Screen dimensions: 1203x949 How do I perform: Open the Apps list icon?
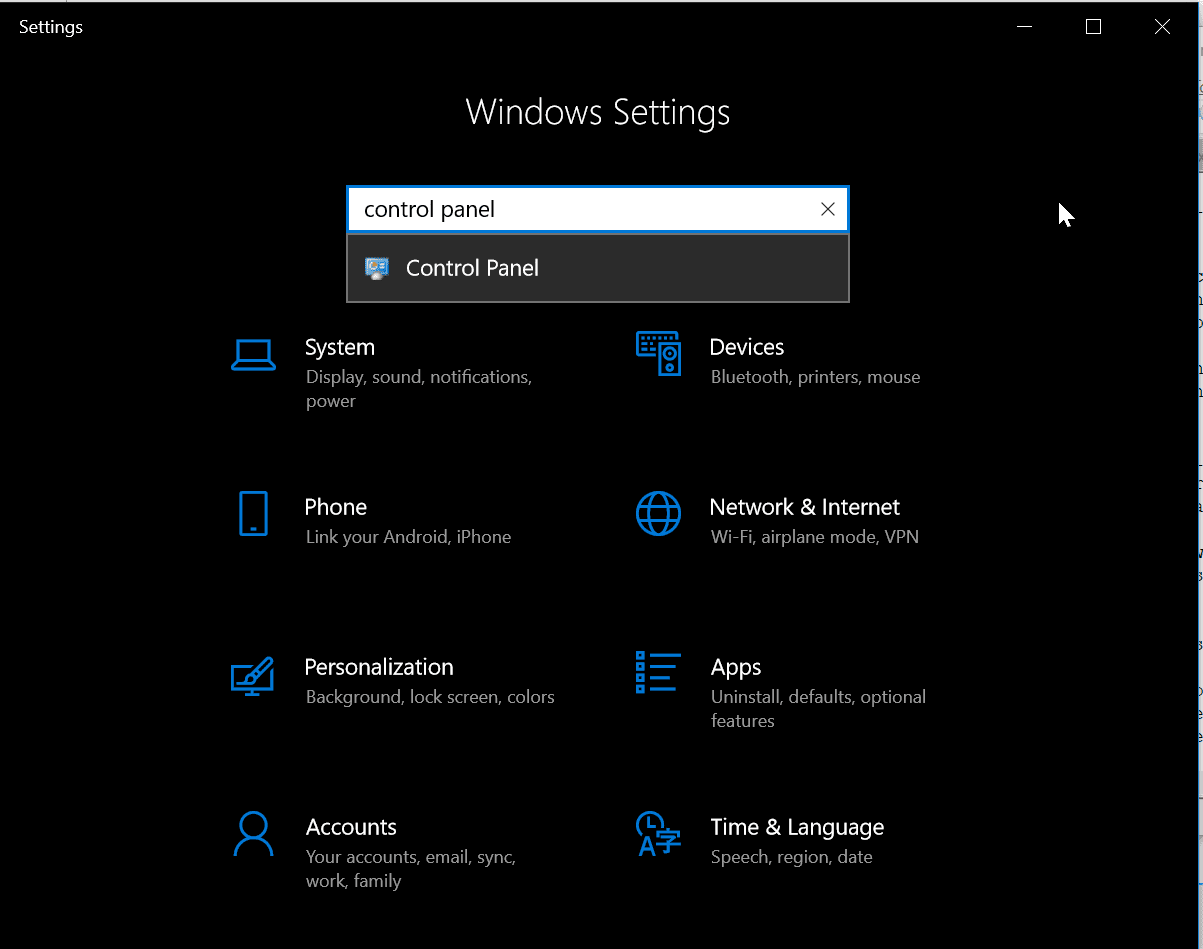tap(658, 672)
